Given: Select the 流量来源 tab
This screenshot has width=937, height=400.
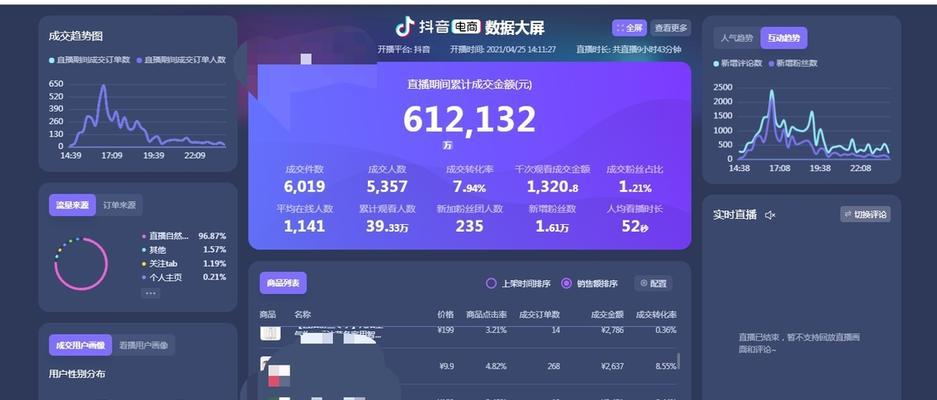Looking at the screenshot, I should coord(72,205).
